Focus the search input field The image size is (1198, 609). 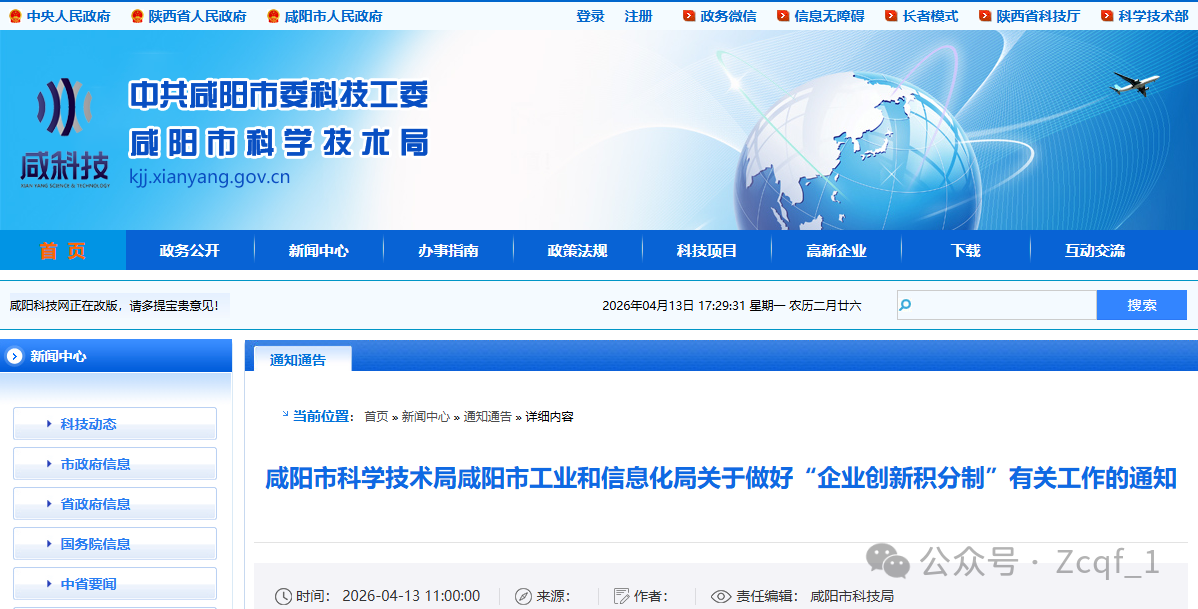pyautogui.click(x=1004, y=305)
